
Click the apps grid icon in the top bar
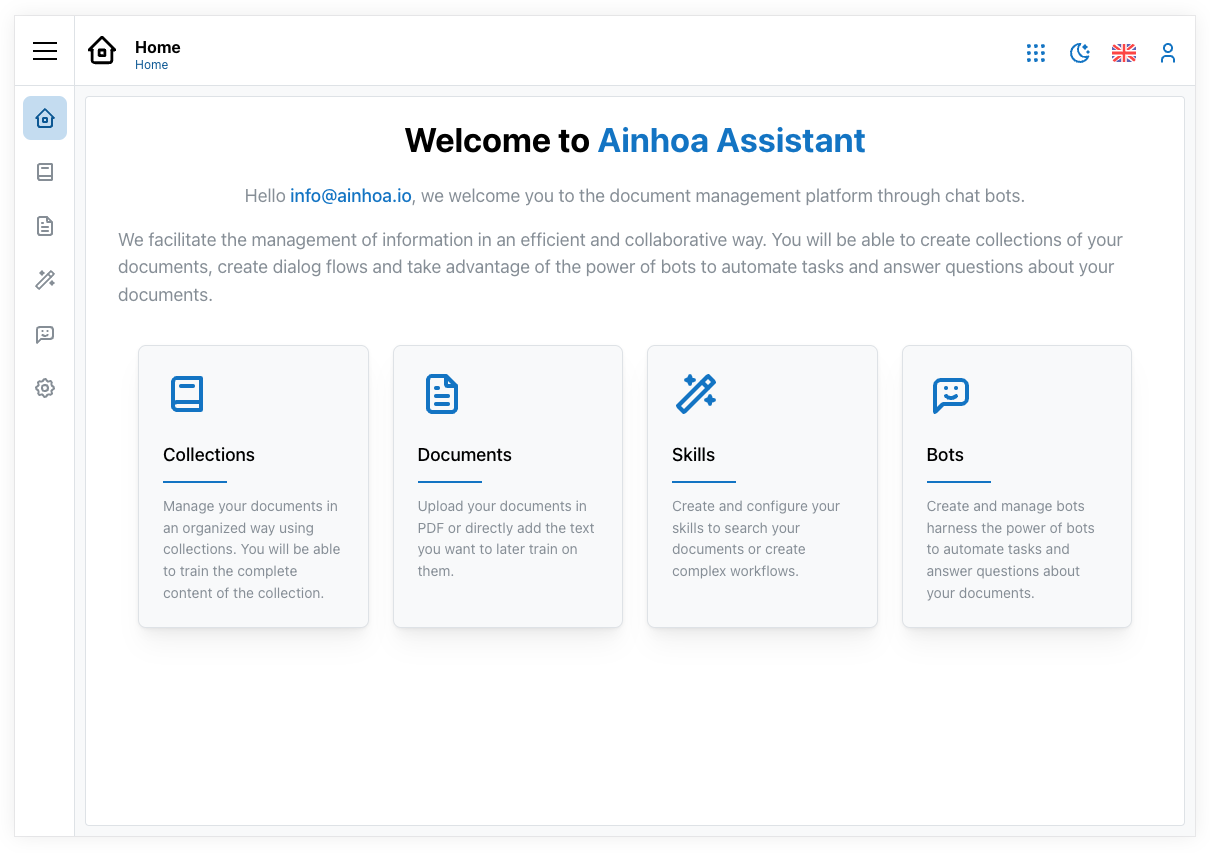[x=1036, y=53]
